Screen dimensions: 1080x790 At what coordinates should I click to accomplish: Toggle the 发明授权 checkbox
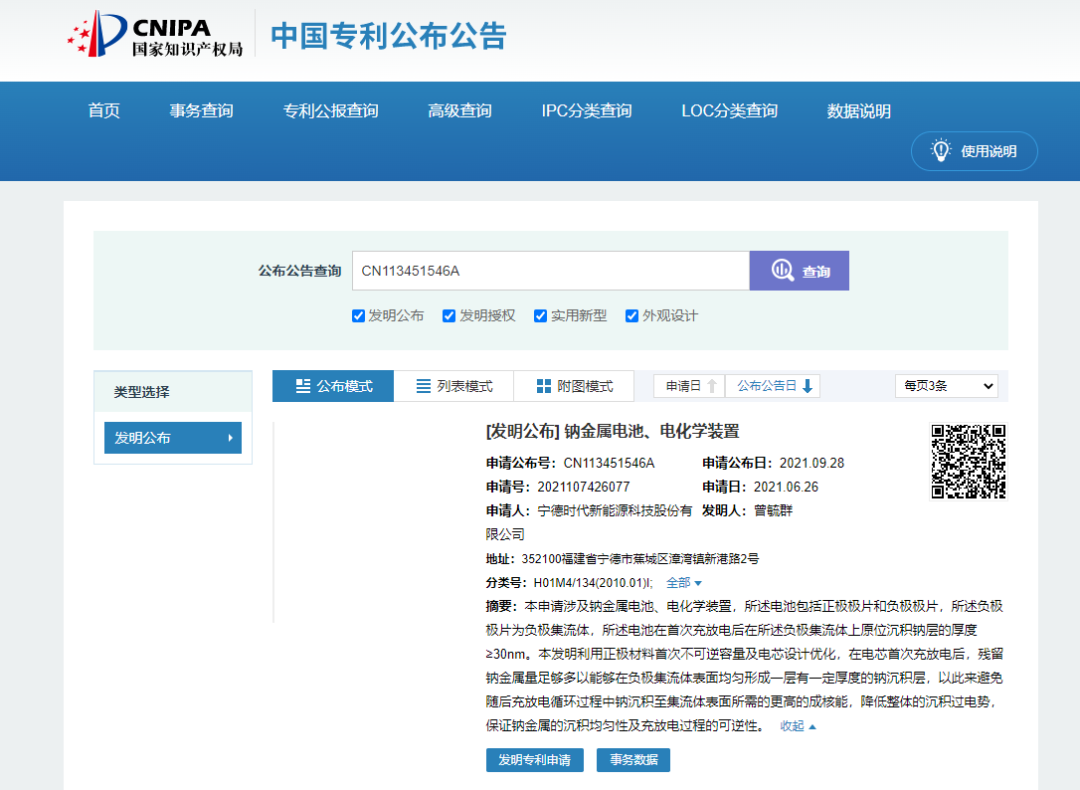tap(449, 316)
